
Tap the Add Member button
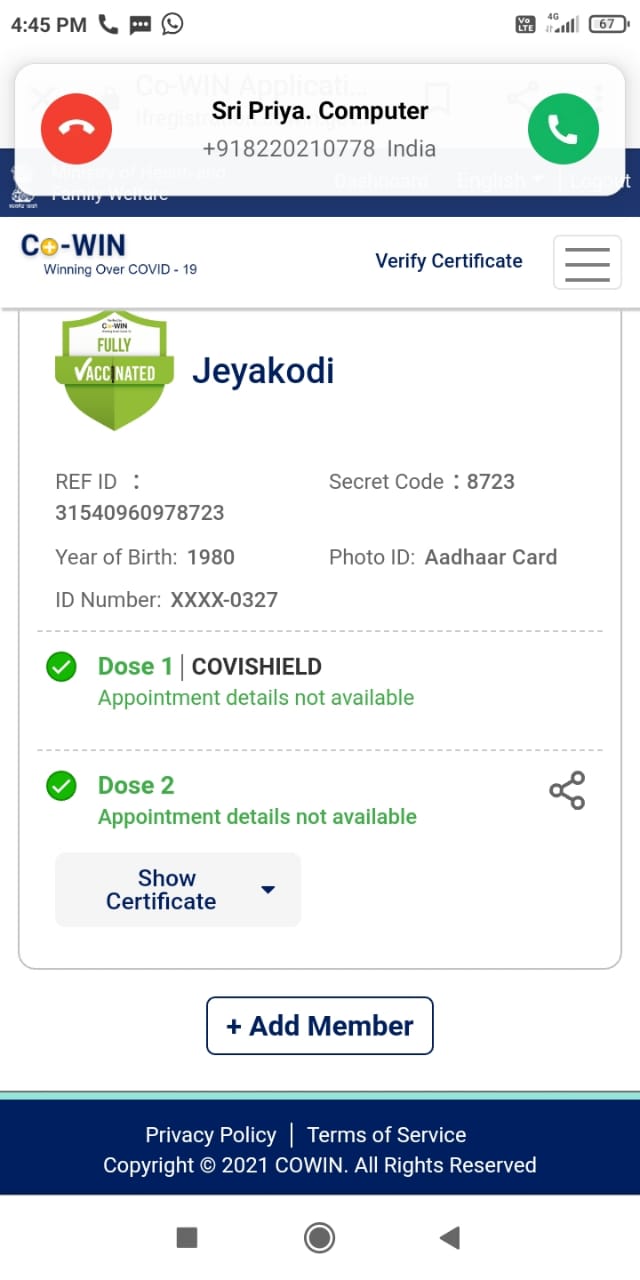click(320, 1025)
